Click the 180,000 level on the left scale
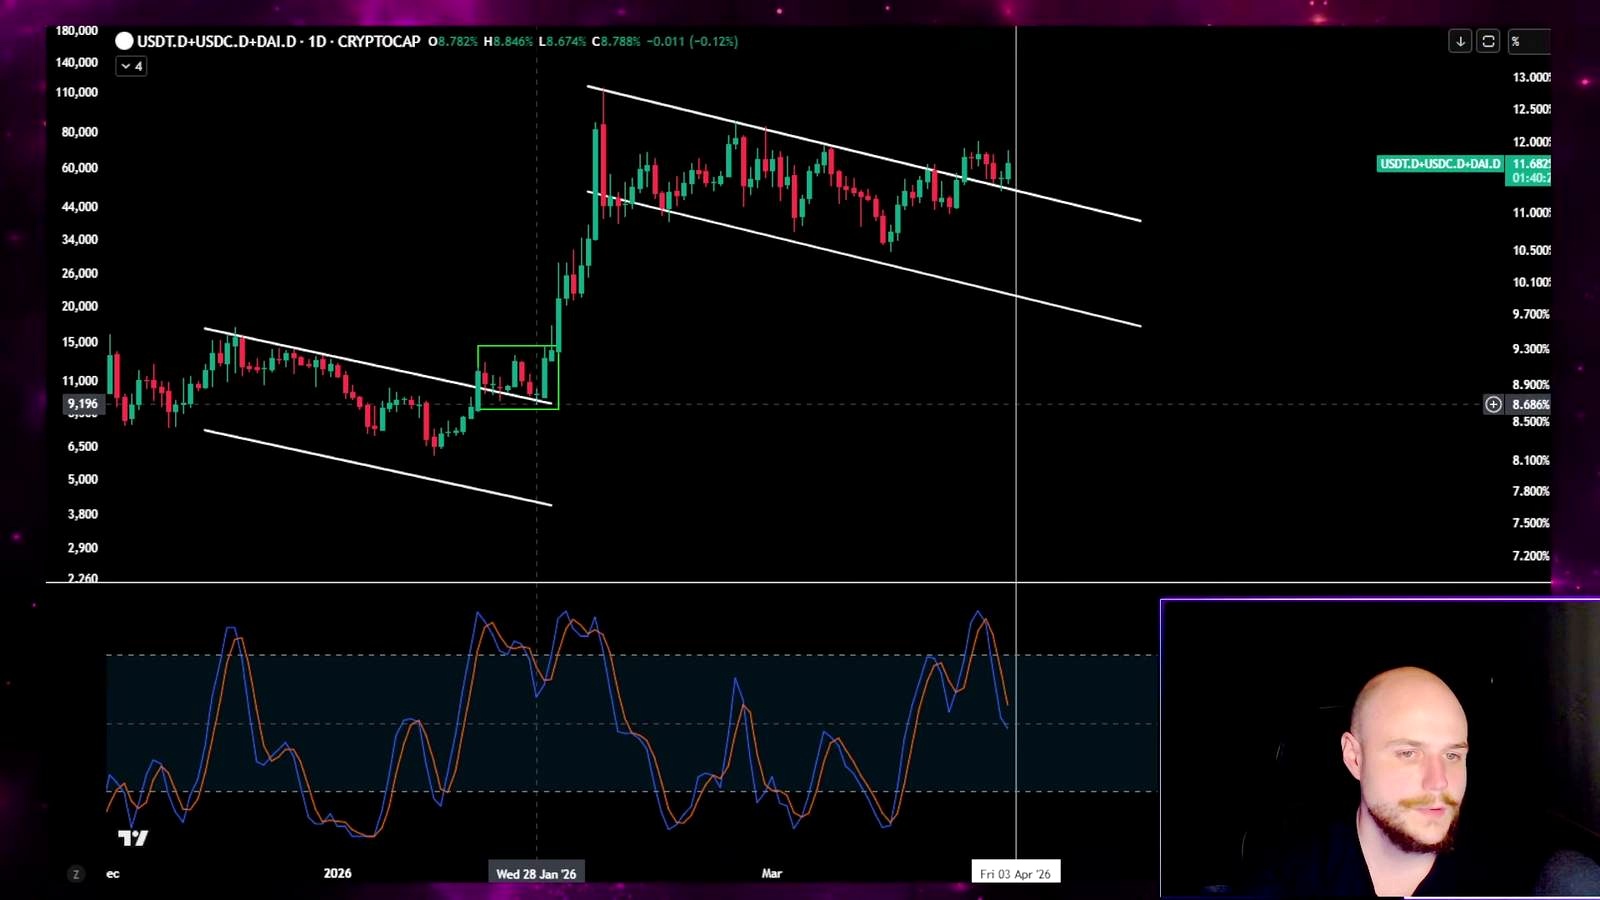Screen dimensions: 1600x900 point(77,31)
